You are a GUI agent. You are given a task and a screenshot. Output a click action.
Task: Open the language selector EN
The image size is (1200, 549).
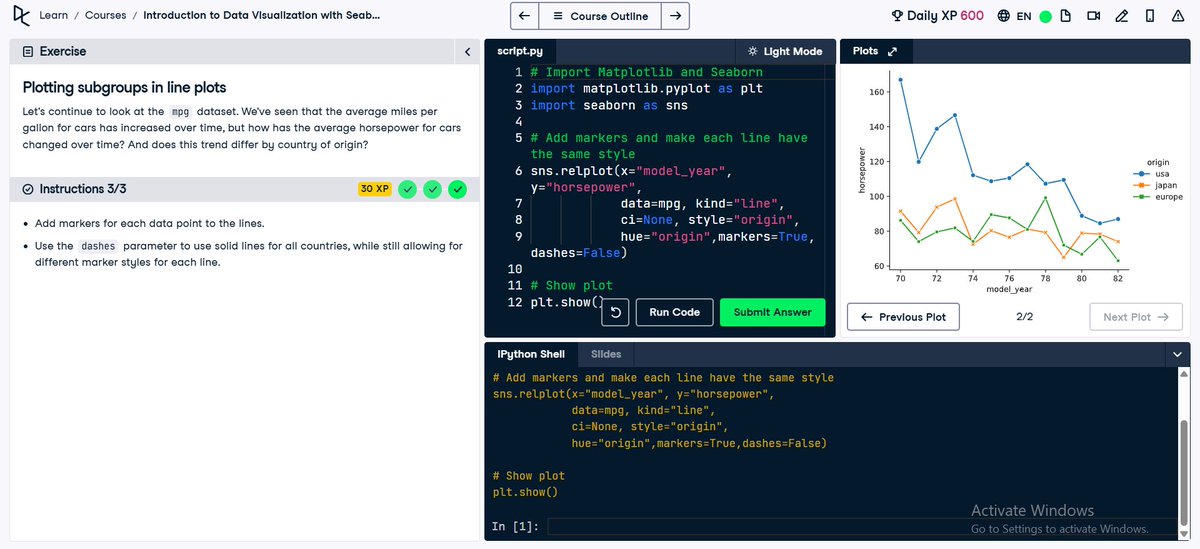[1015, 16]
